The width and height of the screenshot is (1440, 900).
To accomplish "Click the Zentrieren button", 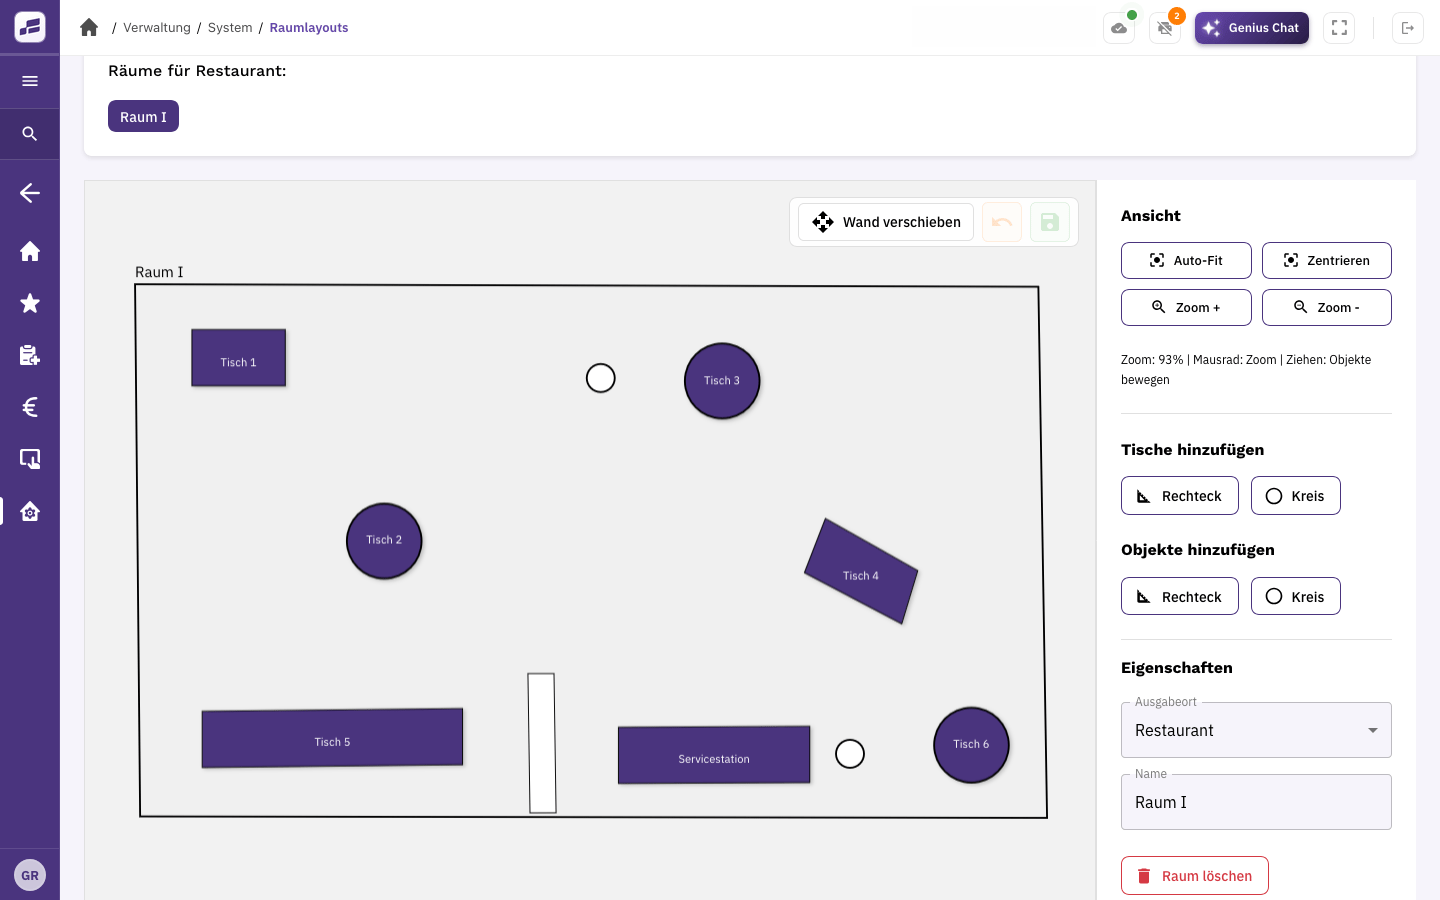I will coord(1327,260).
